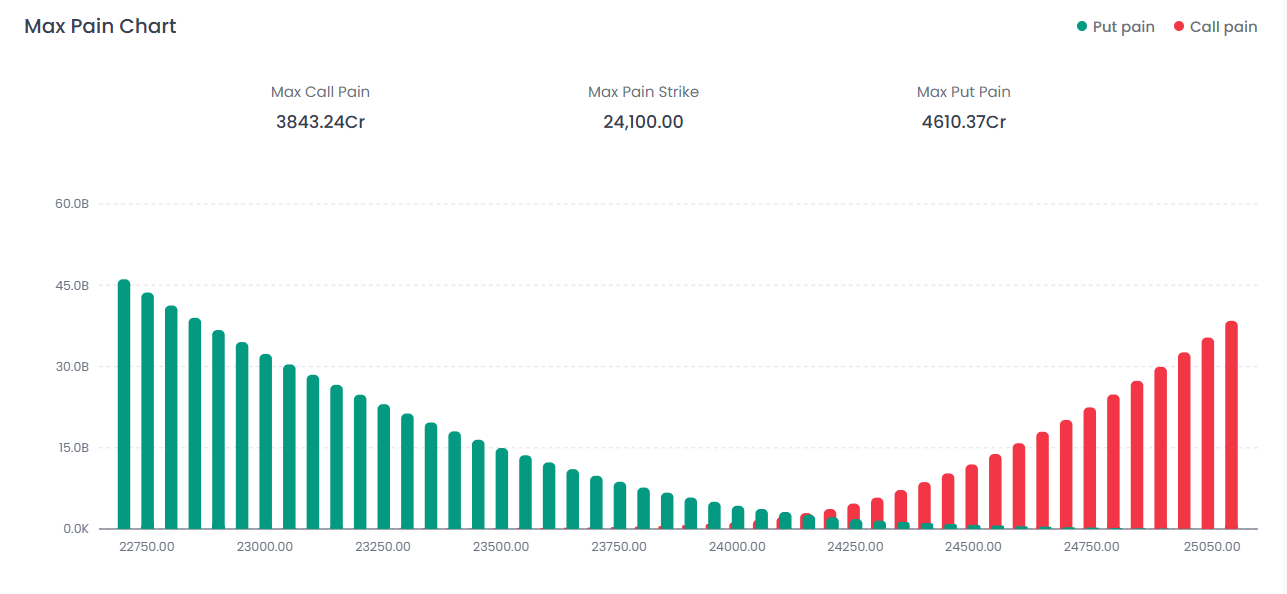Click the green bar above 23750.00
This screenshot has height=594, width=1287.
coord(619,505)
